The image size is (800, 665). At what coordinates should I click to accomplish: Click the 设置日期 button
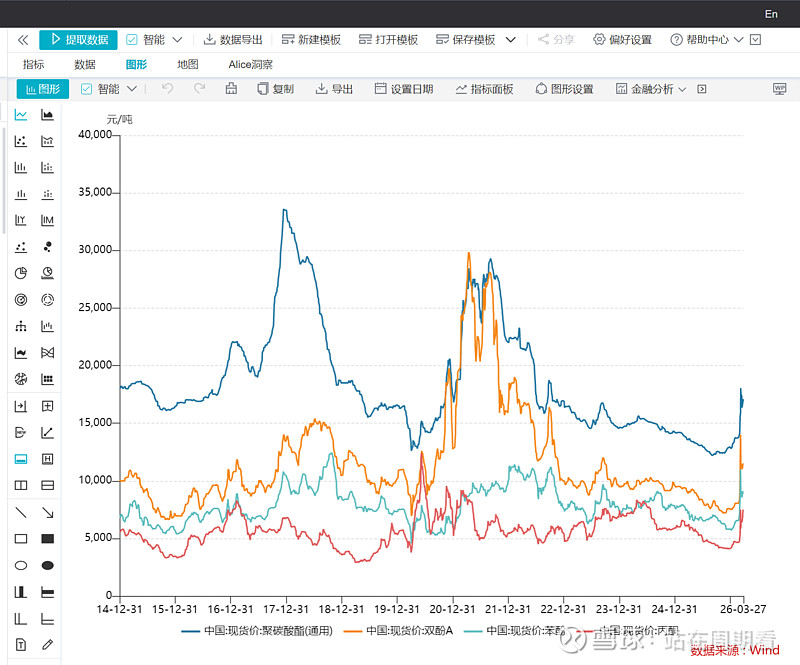point(404,89)
